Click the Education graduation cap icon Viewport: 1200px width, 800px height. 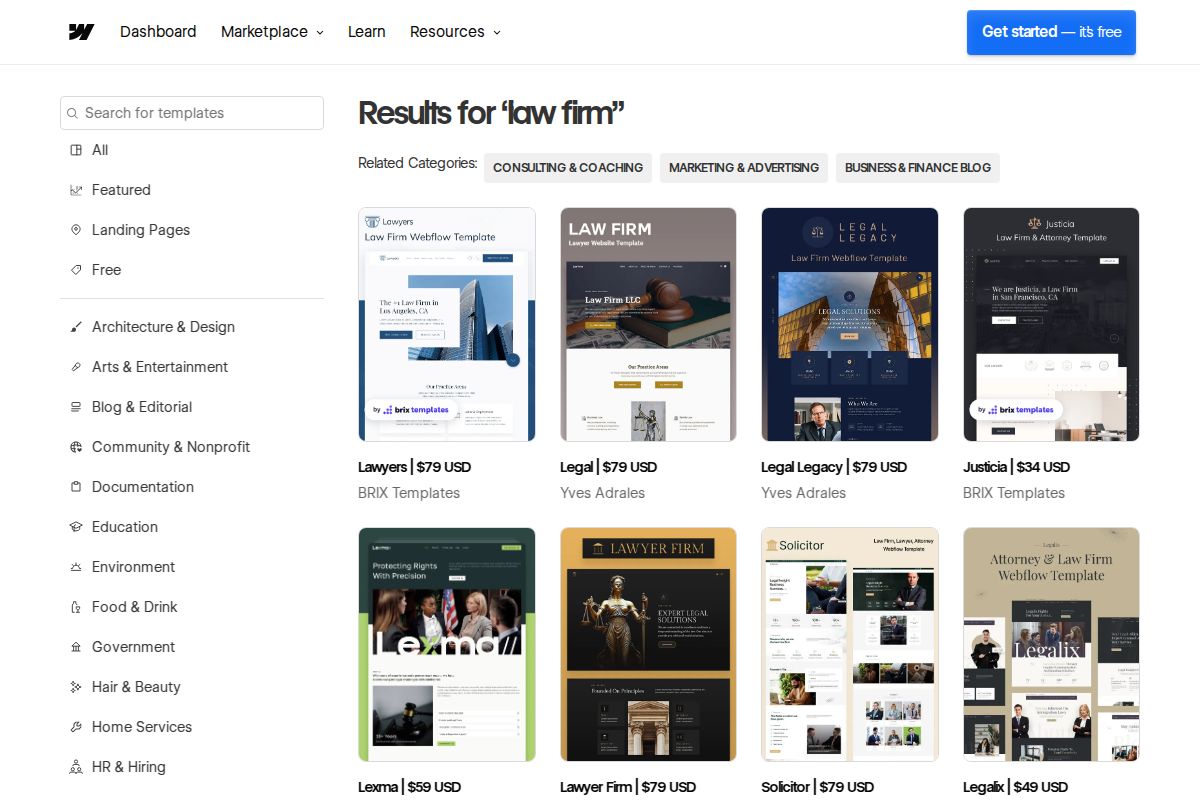pos(76,527)
